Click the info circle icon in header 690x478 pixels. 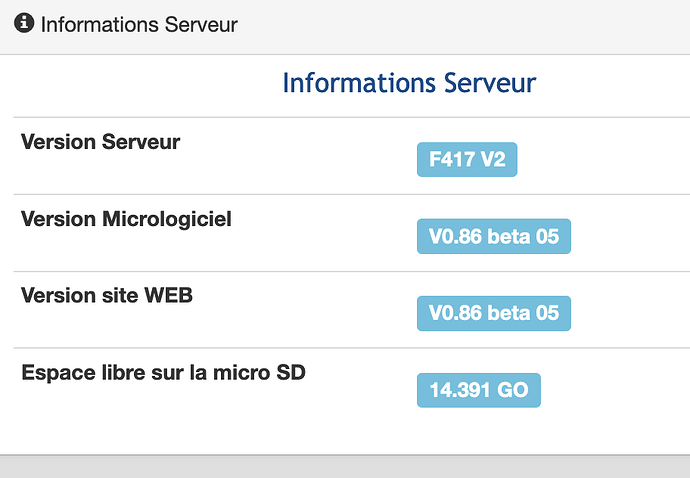24,23
